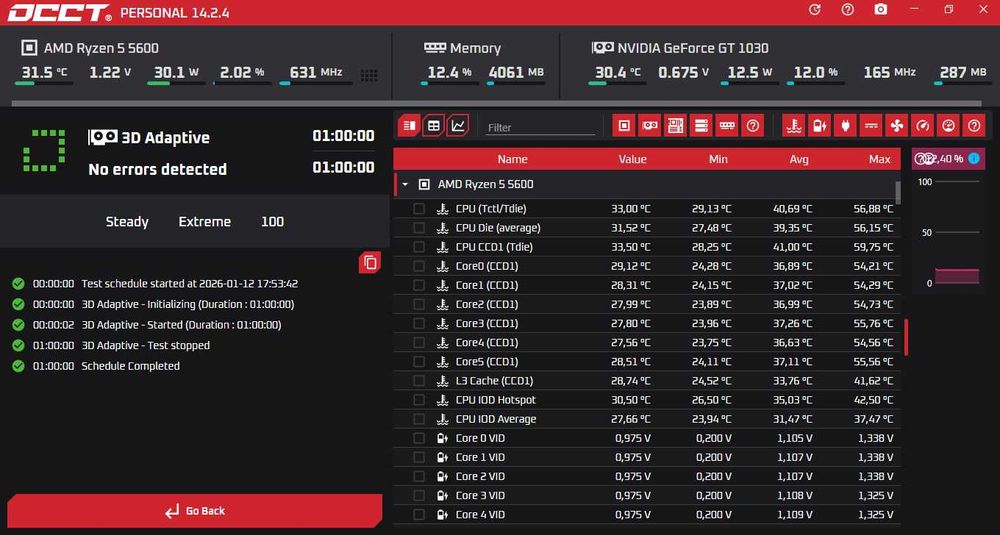Click the 59,75 °C max value
1000x535 pixels.
pos(873,247)
